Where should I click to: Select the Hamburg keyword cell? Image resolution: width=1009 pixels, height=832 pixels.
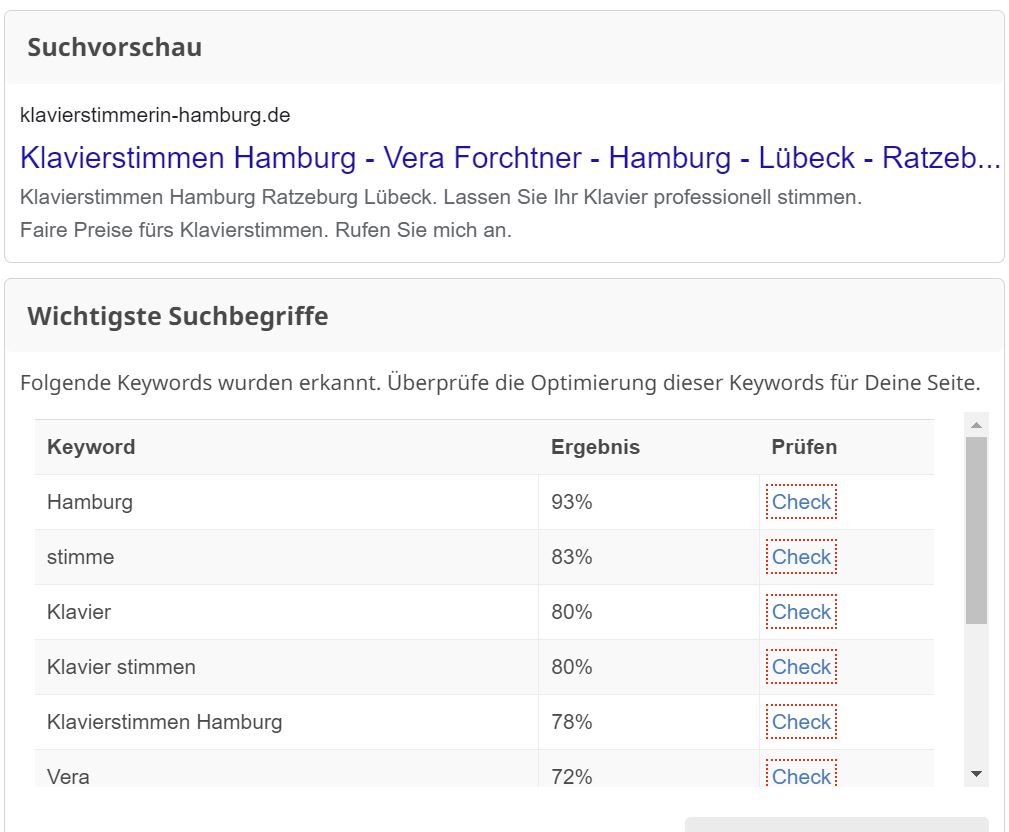click(x=286, y=502)
